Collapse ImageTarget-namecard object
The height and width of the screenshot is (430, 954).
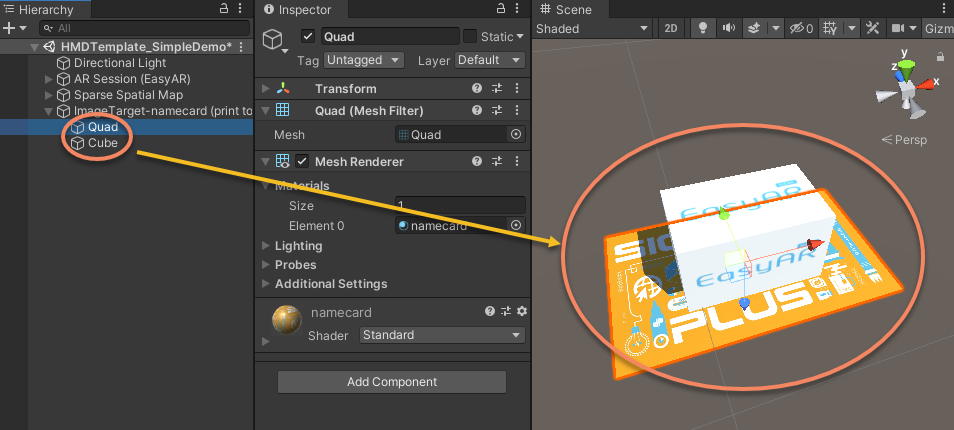click(x=49, y=111)
